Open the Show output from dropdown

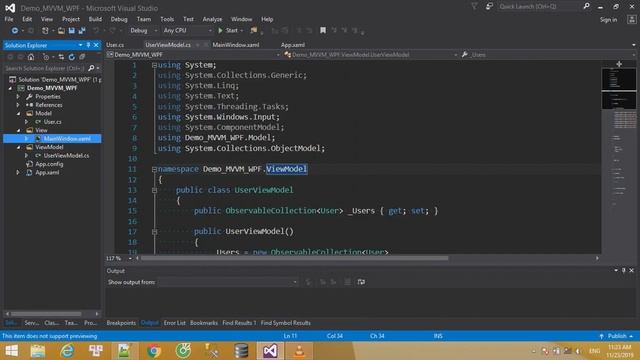point(228,282)
